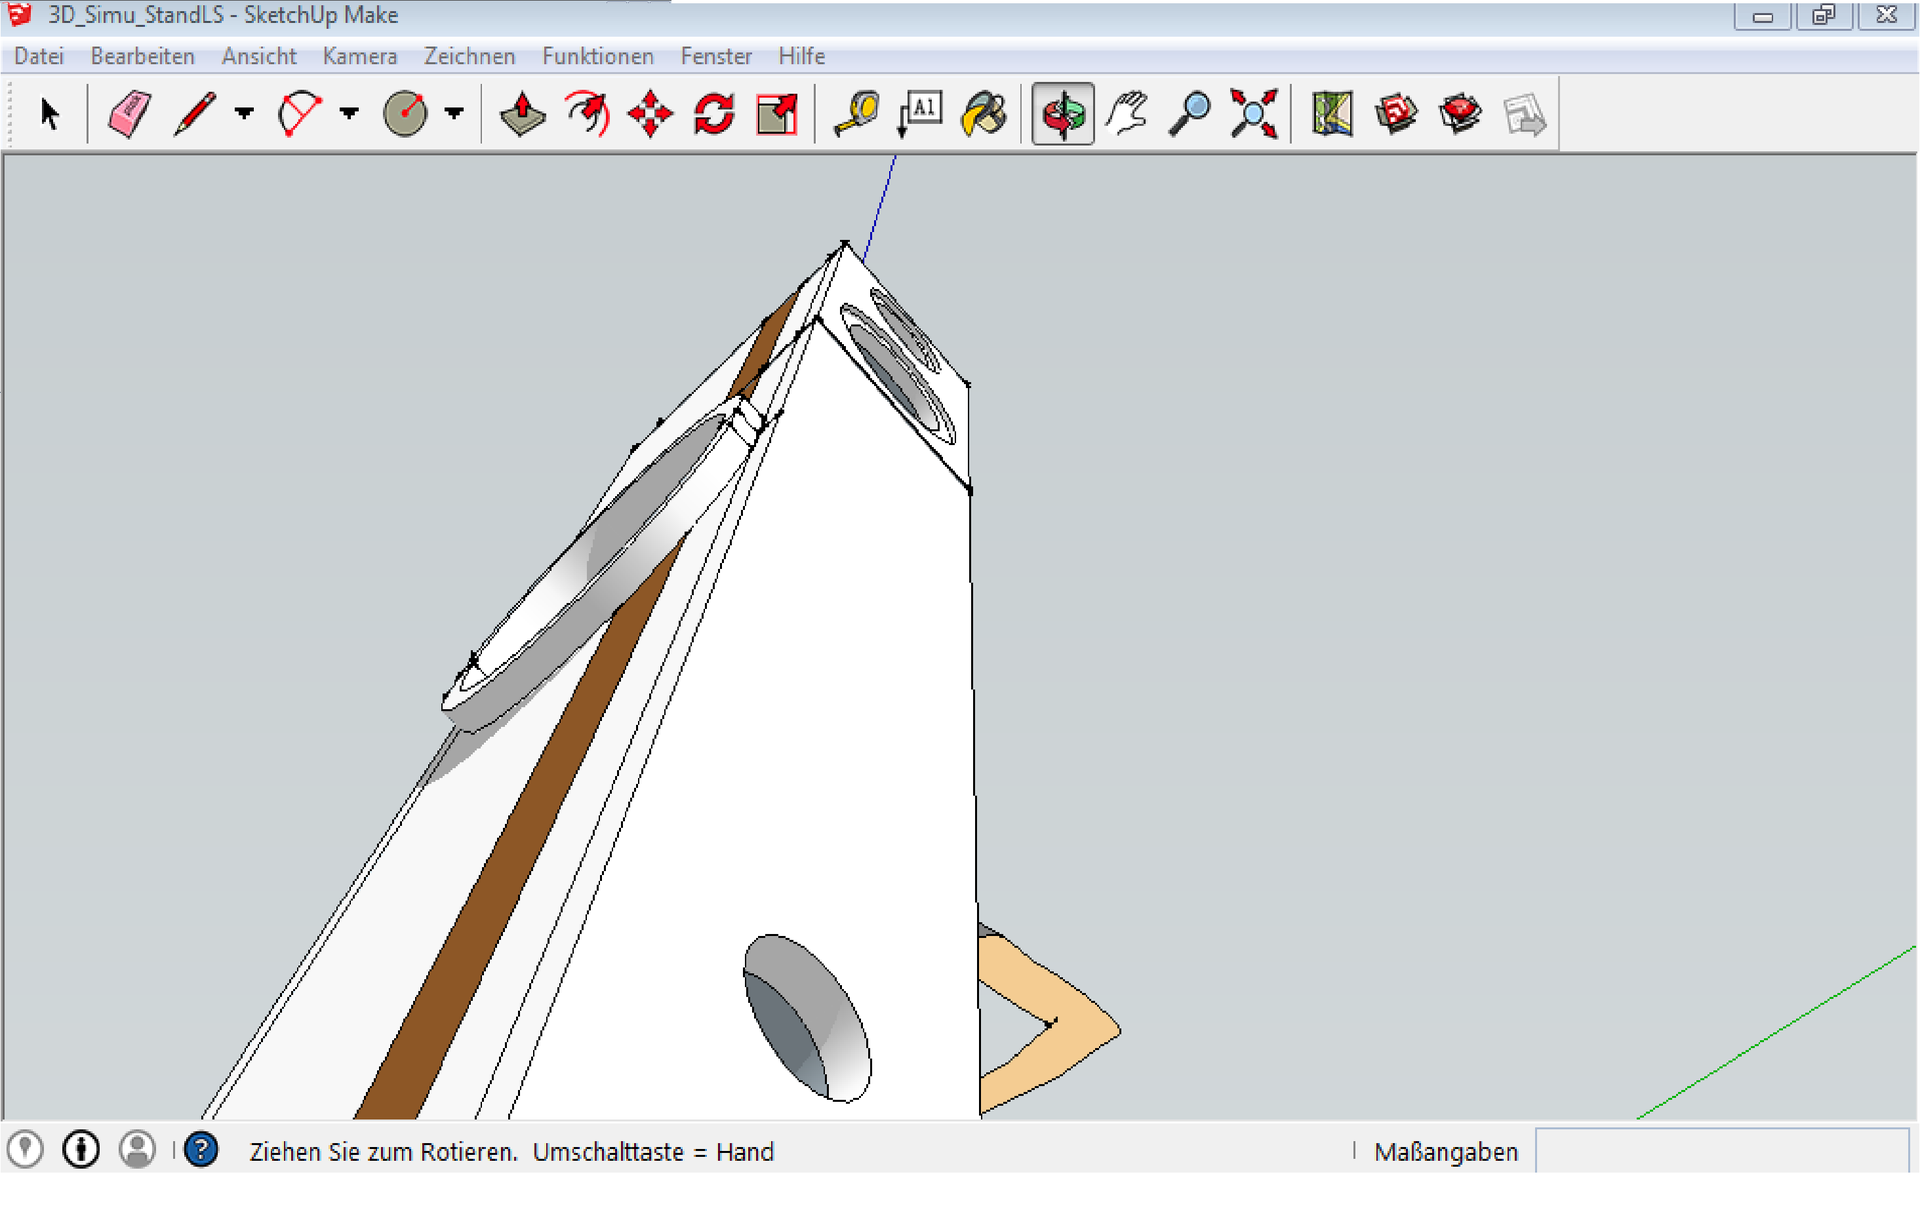The height and width of the screenshot is (1227, 1920).
Task: Expand the arc tools dropdown arrow
Action: (x=349, y=114)
